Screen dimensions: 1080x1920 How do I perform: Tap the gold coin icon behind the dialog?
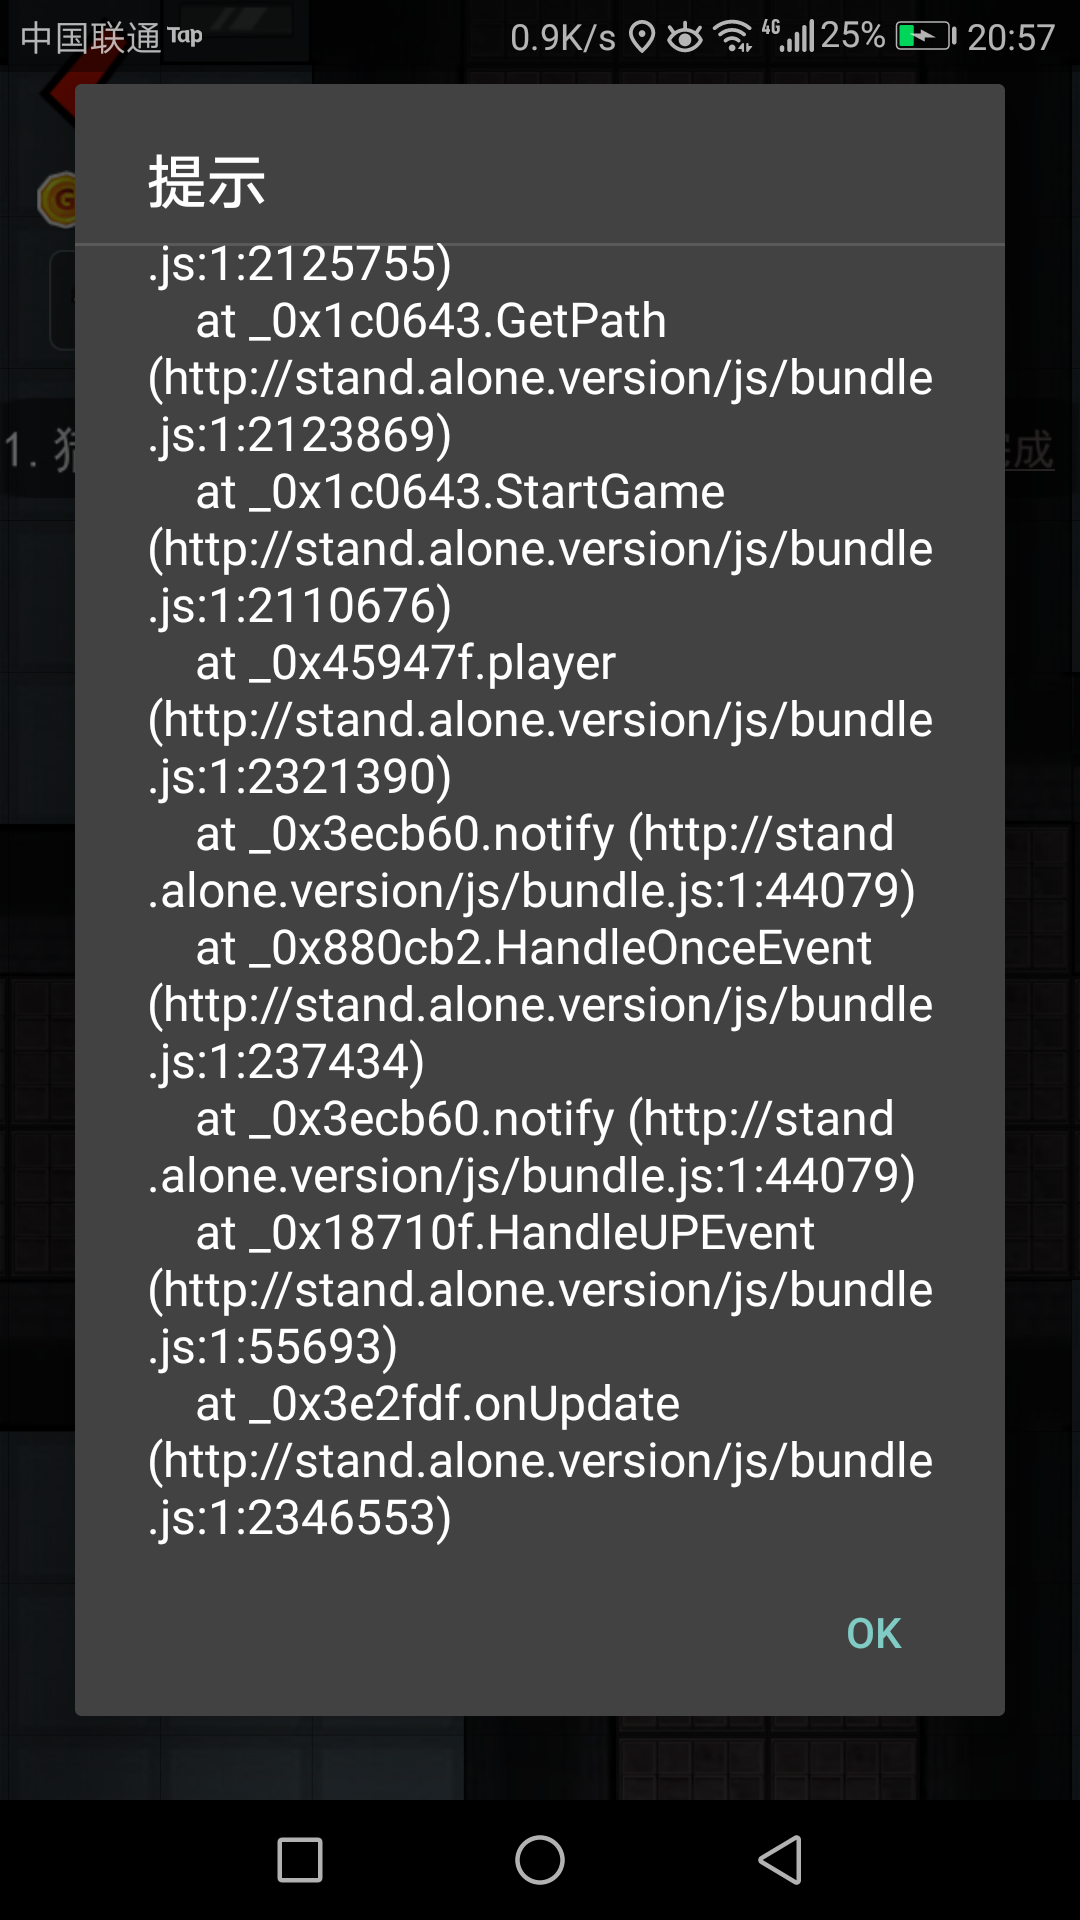(x=58, y=199)
